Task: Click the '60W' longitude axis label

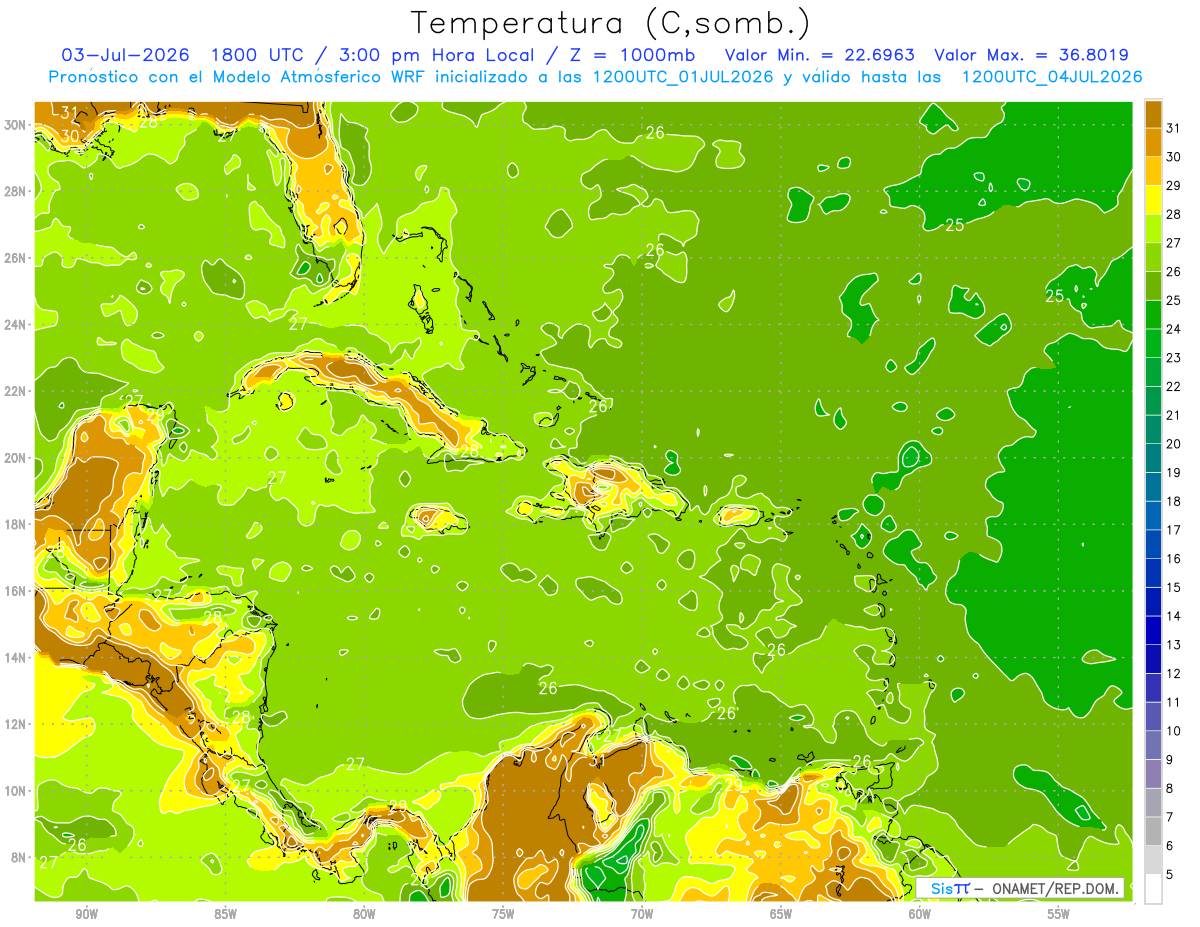Action: click(x=920, y=914)
